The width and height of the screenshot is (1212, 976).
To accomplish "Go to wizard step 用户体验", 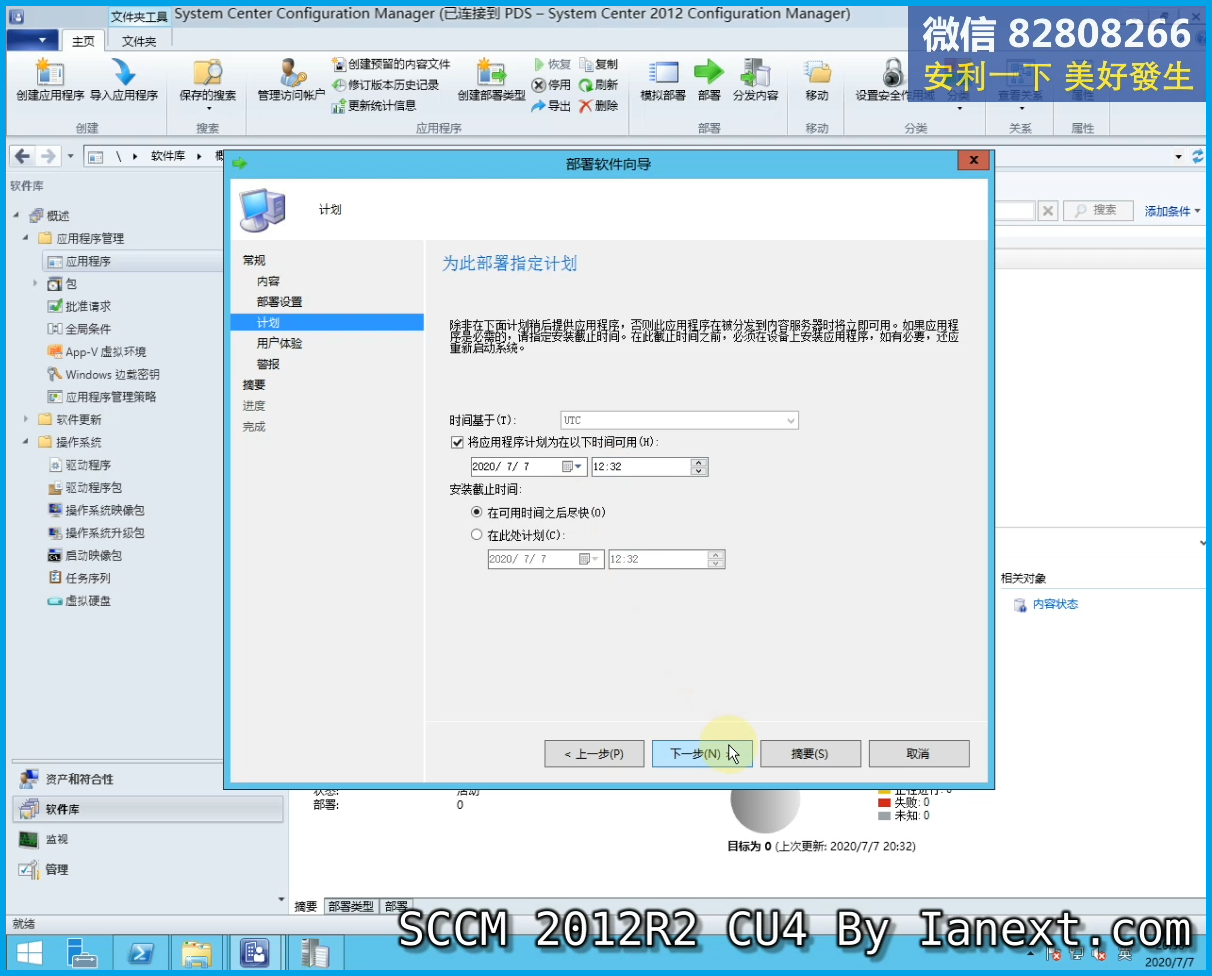I will pos(279,343).
